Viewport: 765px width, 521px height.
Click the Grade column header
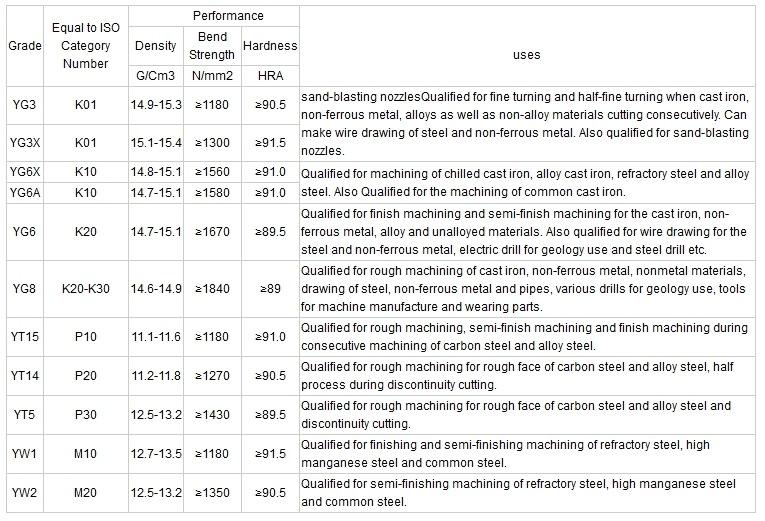click(x=19, y=46)
